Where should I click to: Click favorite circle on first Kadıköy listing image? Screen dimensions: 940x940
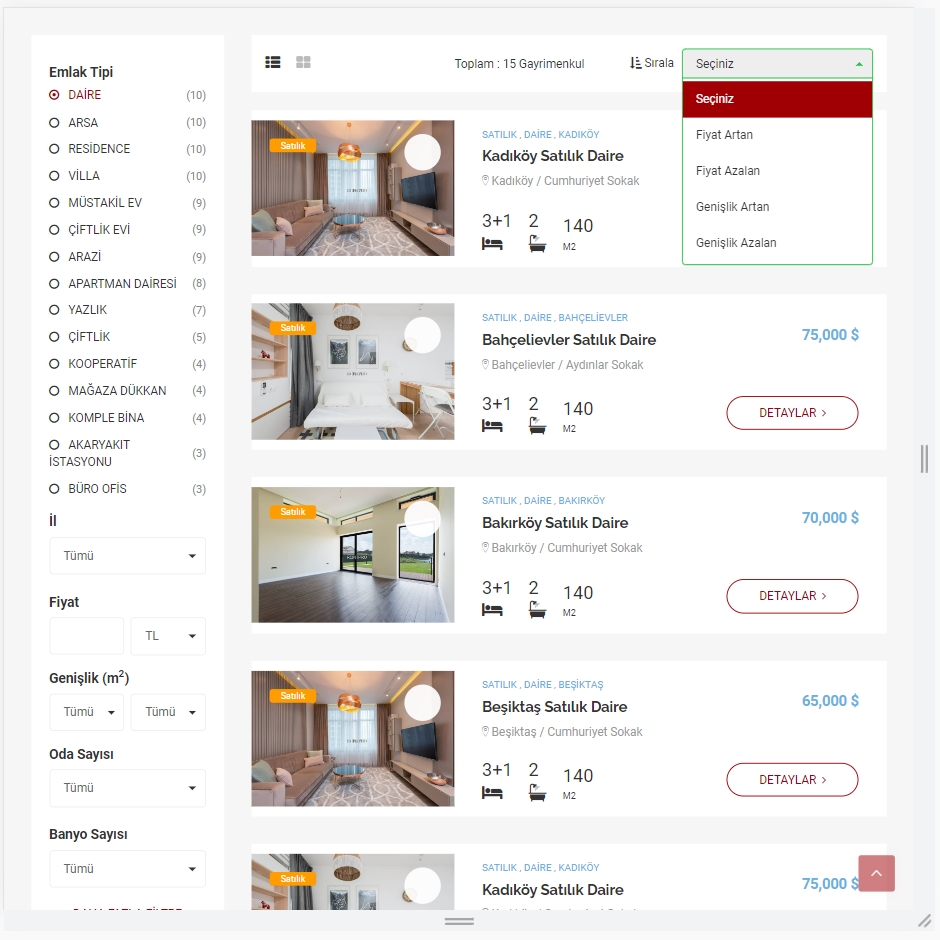click(x=422, y=152)
